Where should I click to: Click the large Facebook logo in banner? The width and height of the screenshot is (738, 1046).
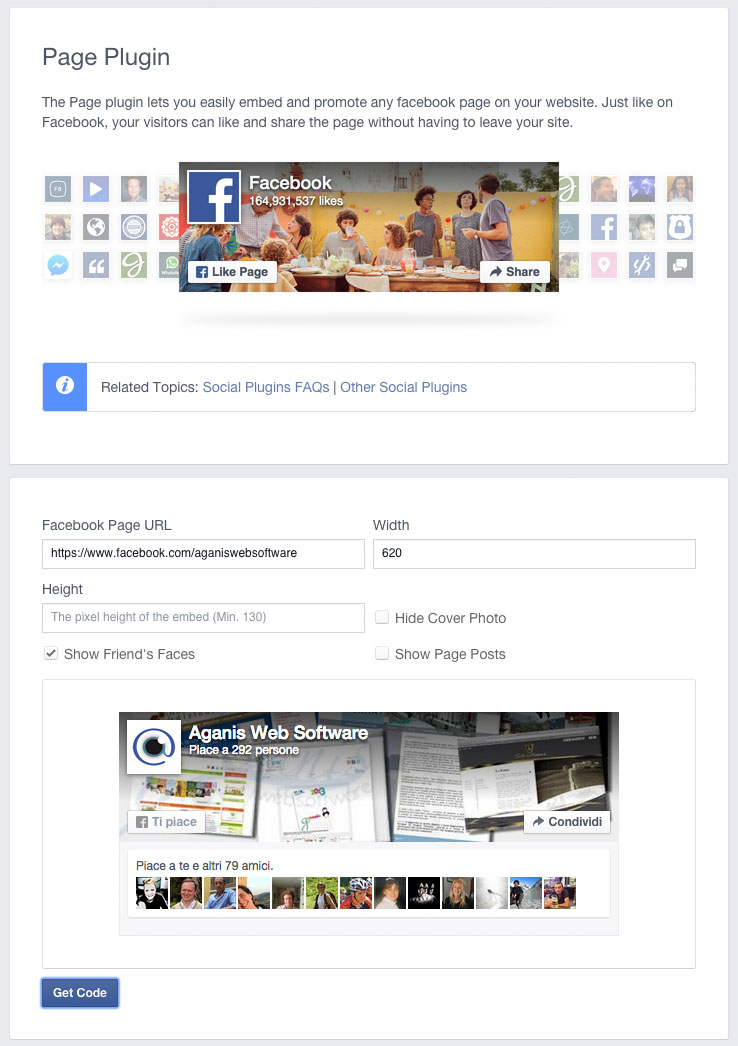pos(214,197)
